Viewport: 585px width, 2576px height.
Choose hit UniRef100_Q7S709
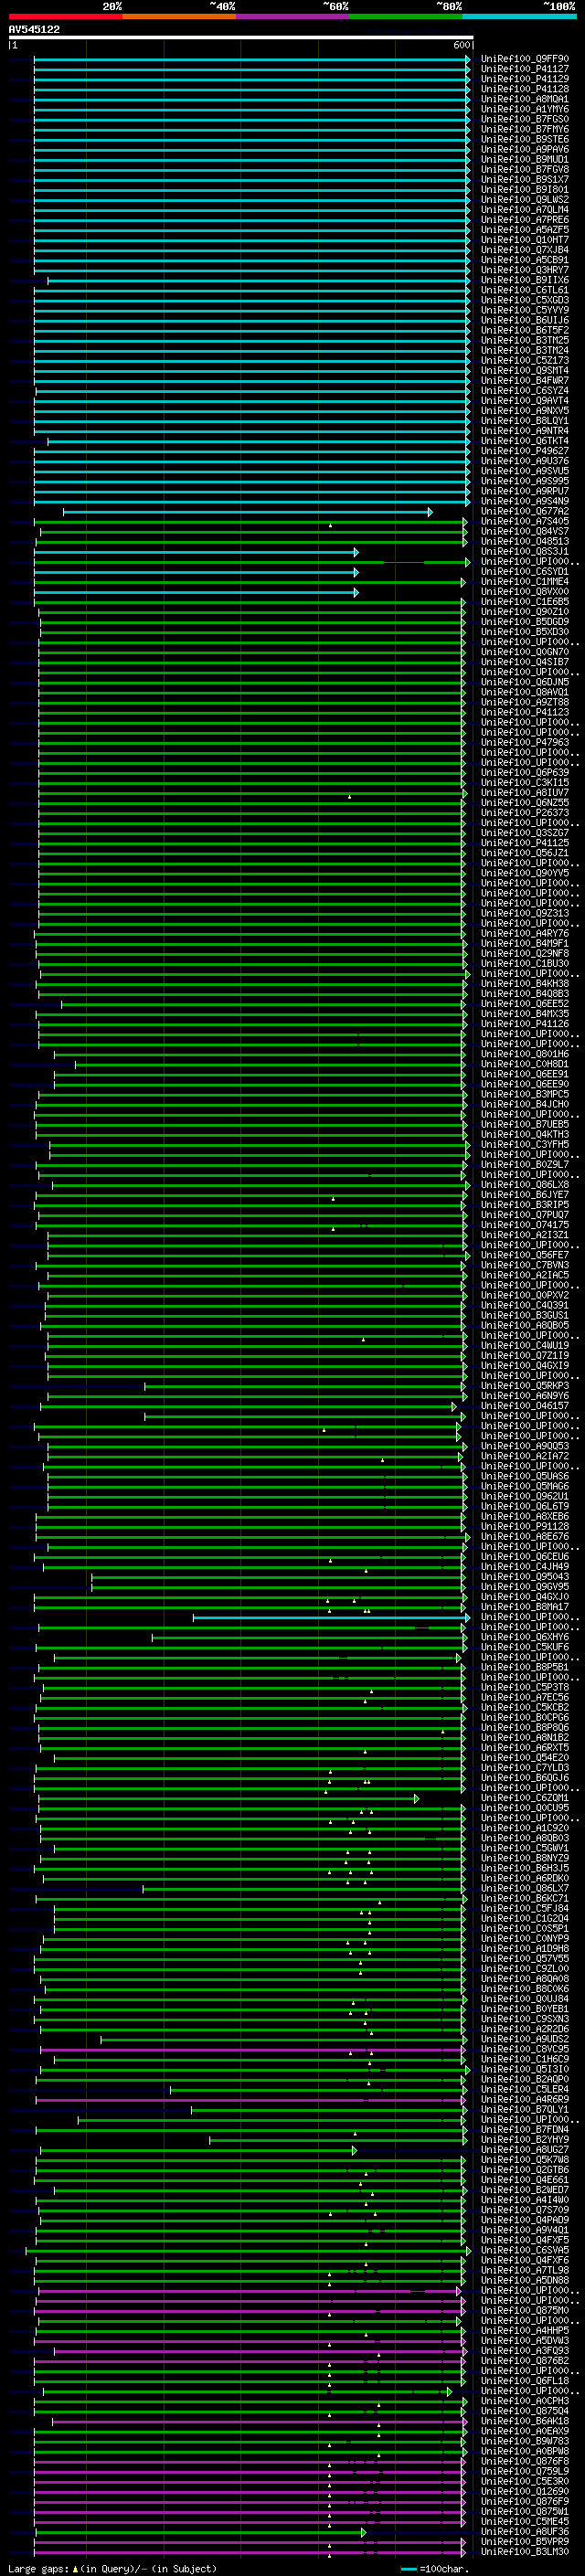click(x=524, y=2210)
